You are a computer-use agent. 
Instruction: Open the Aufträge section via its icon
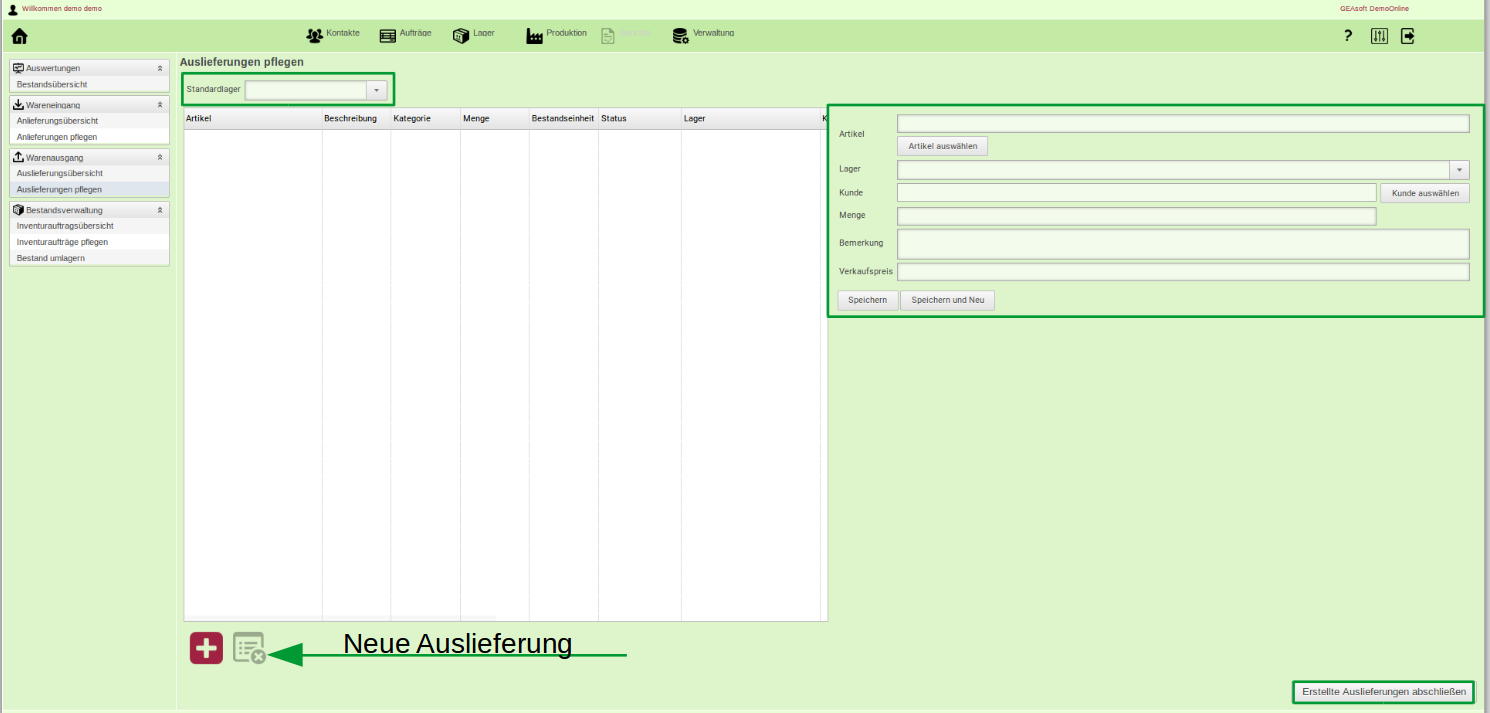[387, 33]
